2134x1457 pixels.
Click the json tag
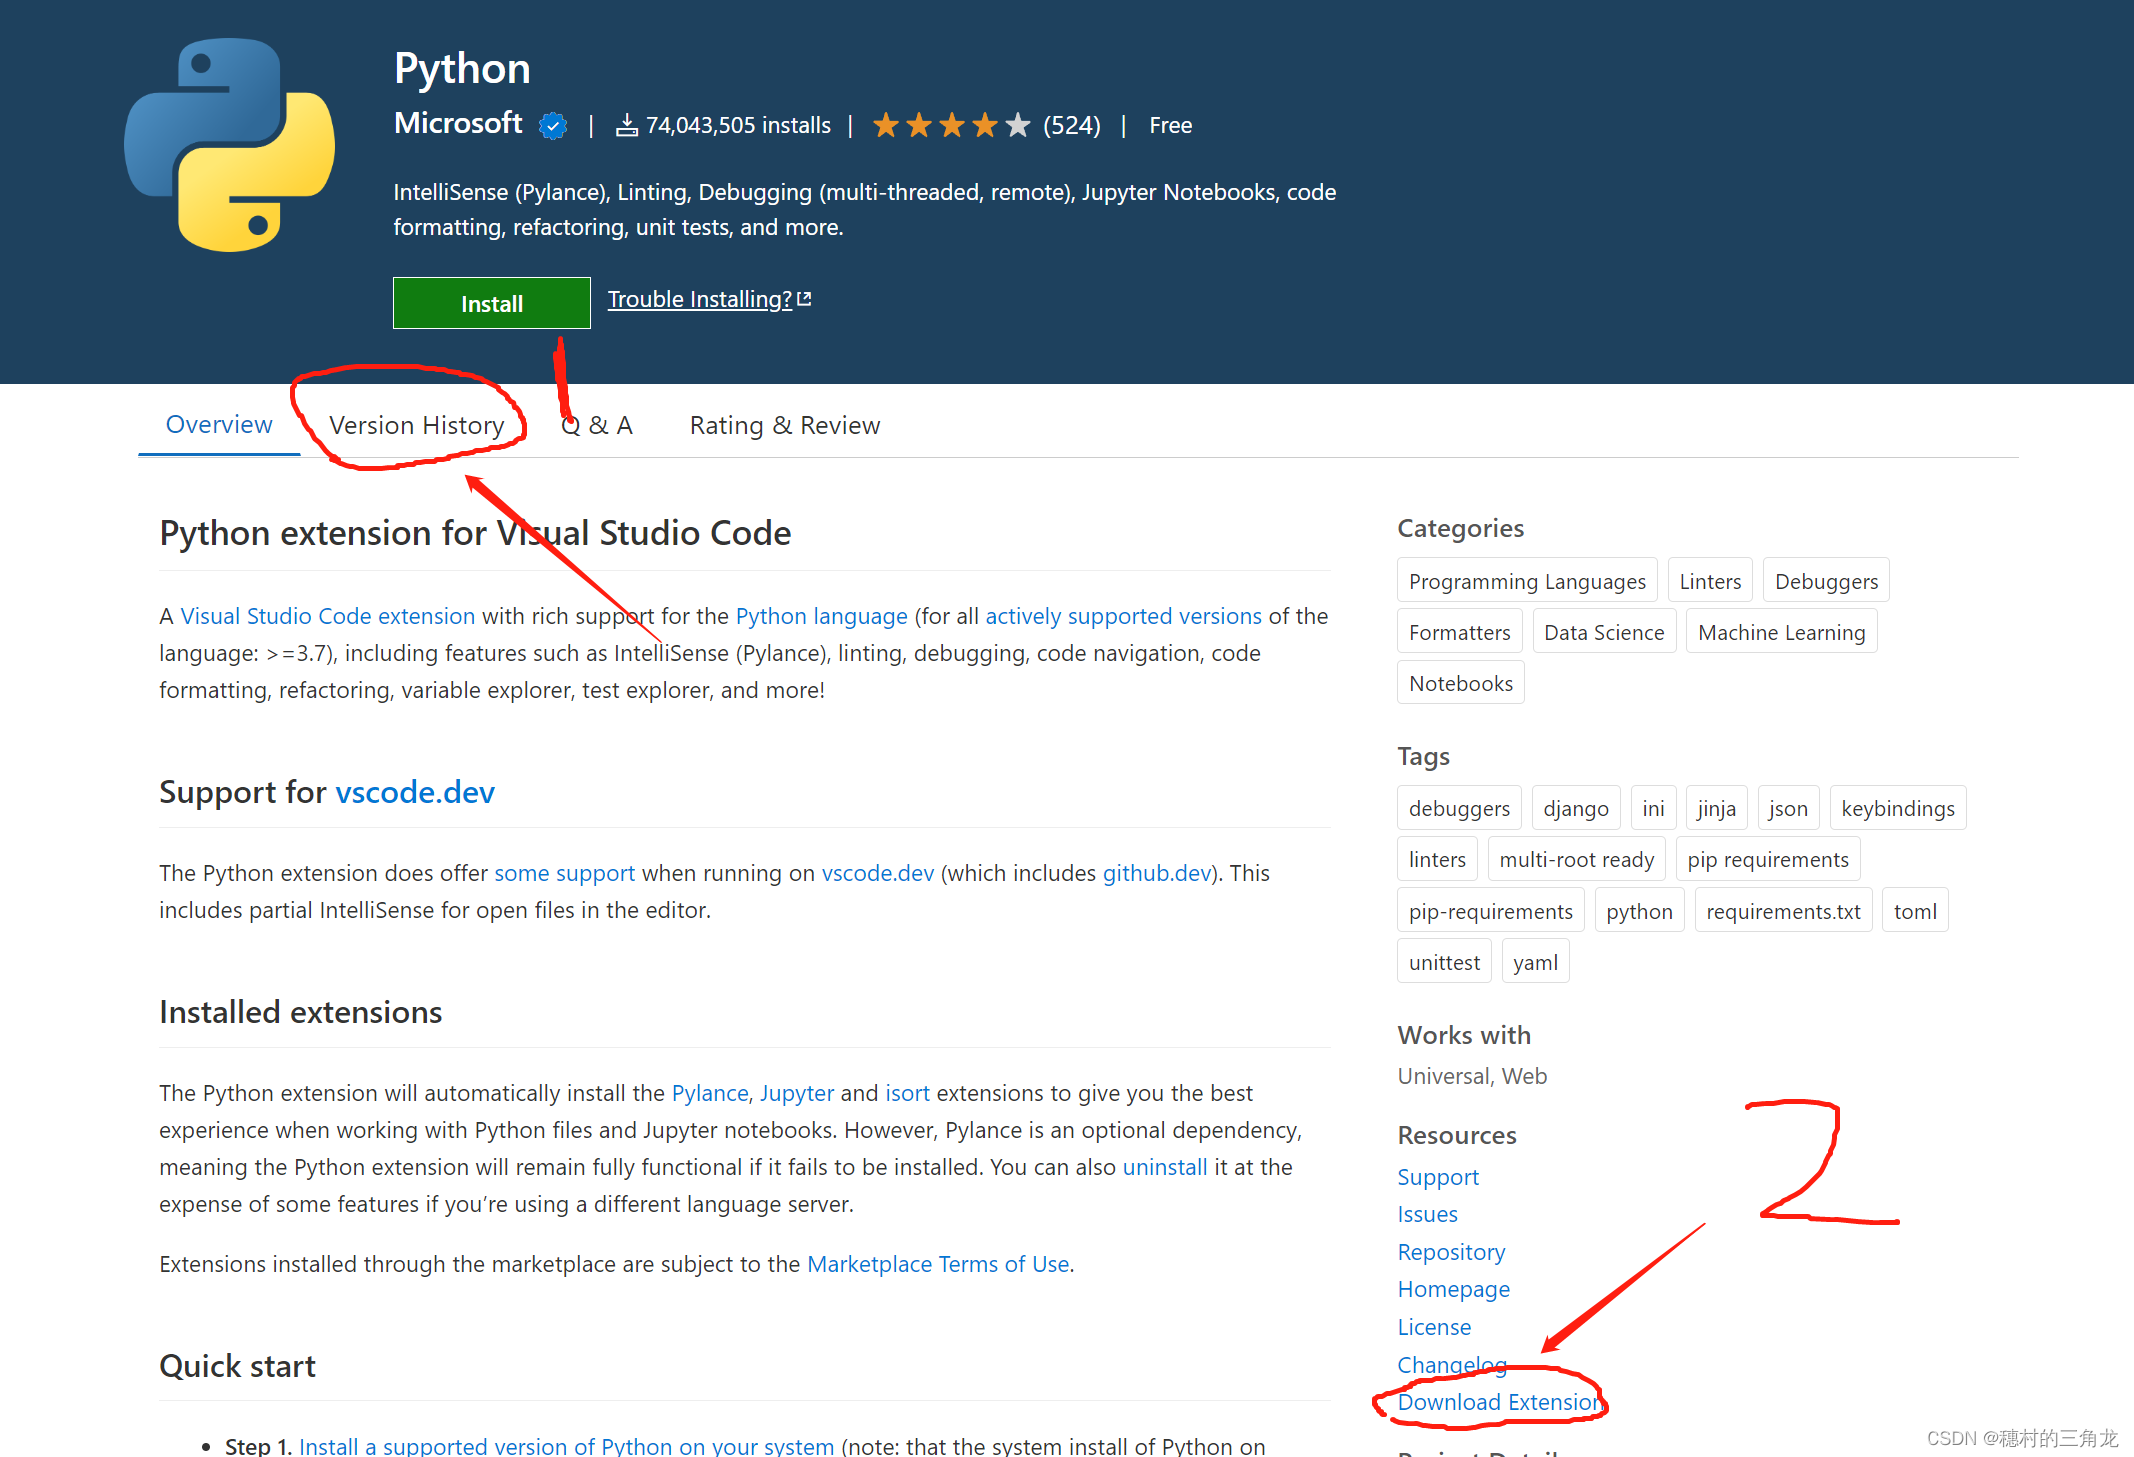[1788, 808]
